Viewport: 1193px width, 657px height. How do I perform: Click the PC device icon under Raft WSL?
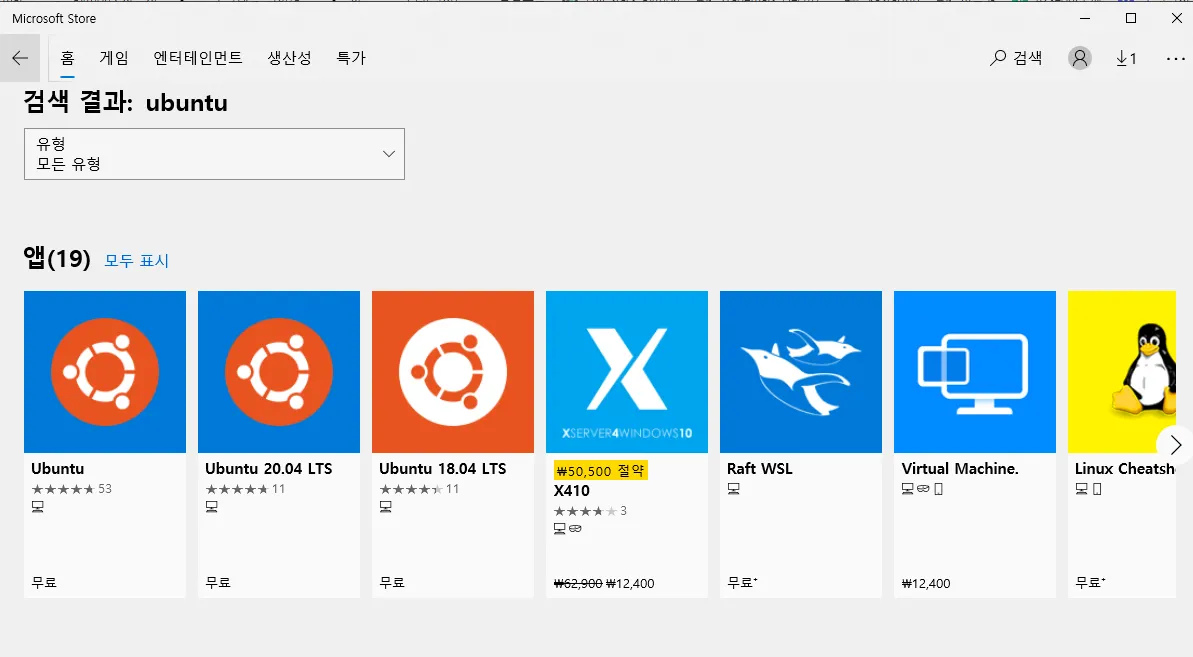[x=733, y=489]
